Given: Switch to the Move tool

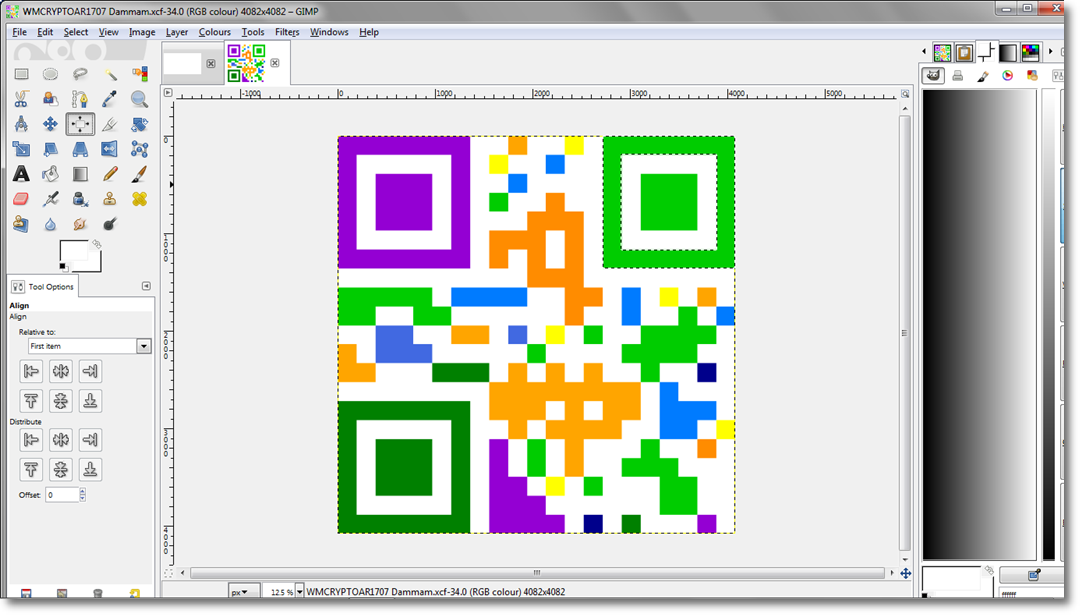Looking at the screenshot, I should pyautogui.click(x=50, y=124).
